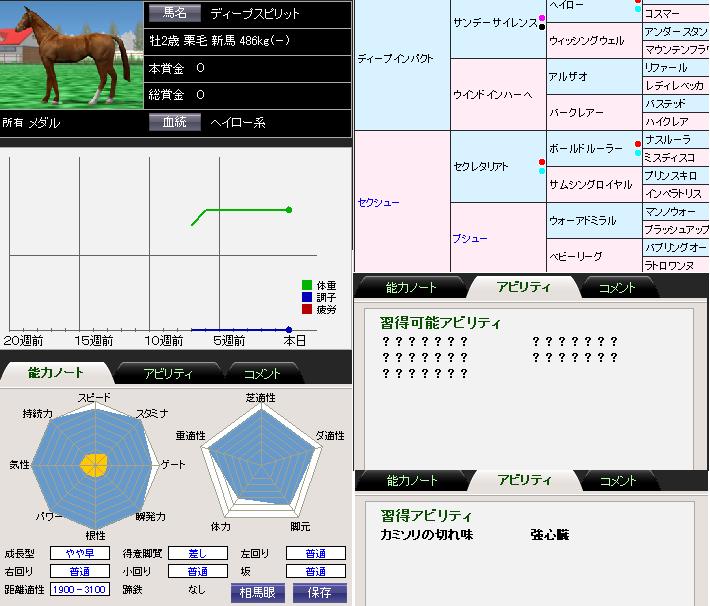Select コメント tab above 習得可能アビリティ panel
Screen dimensions: 710x606
coord(617,288)
